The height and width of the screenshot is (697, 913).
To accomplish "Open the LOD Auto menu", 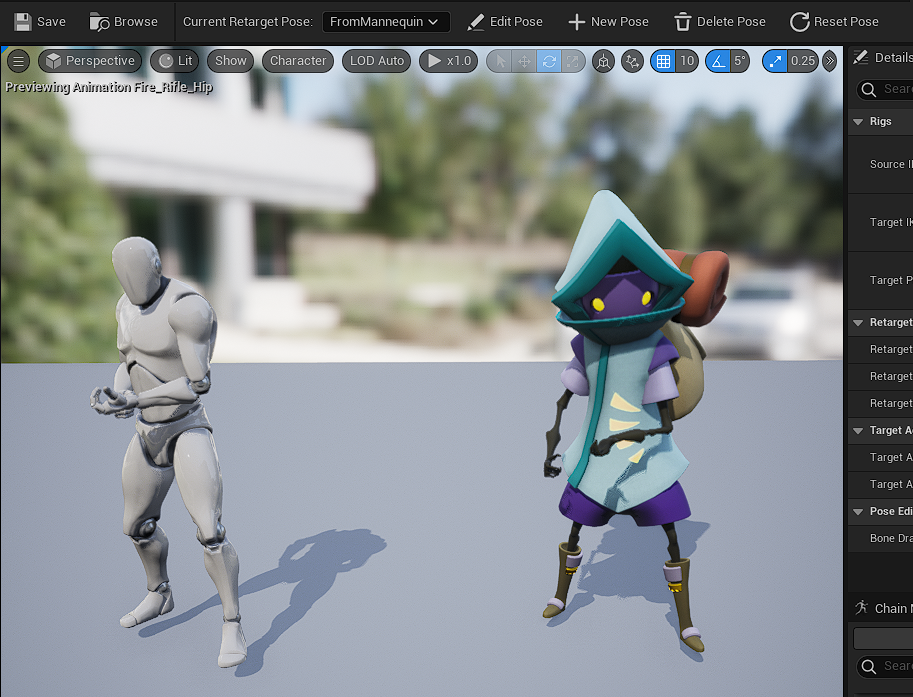I will coord(377,61).
